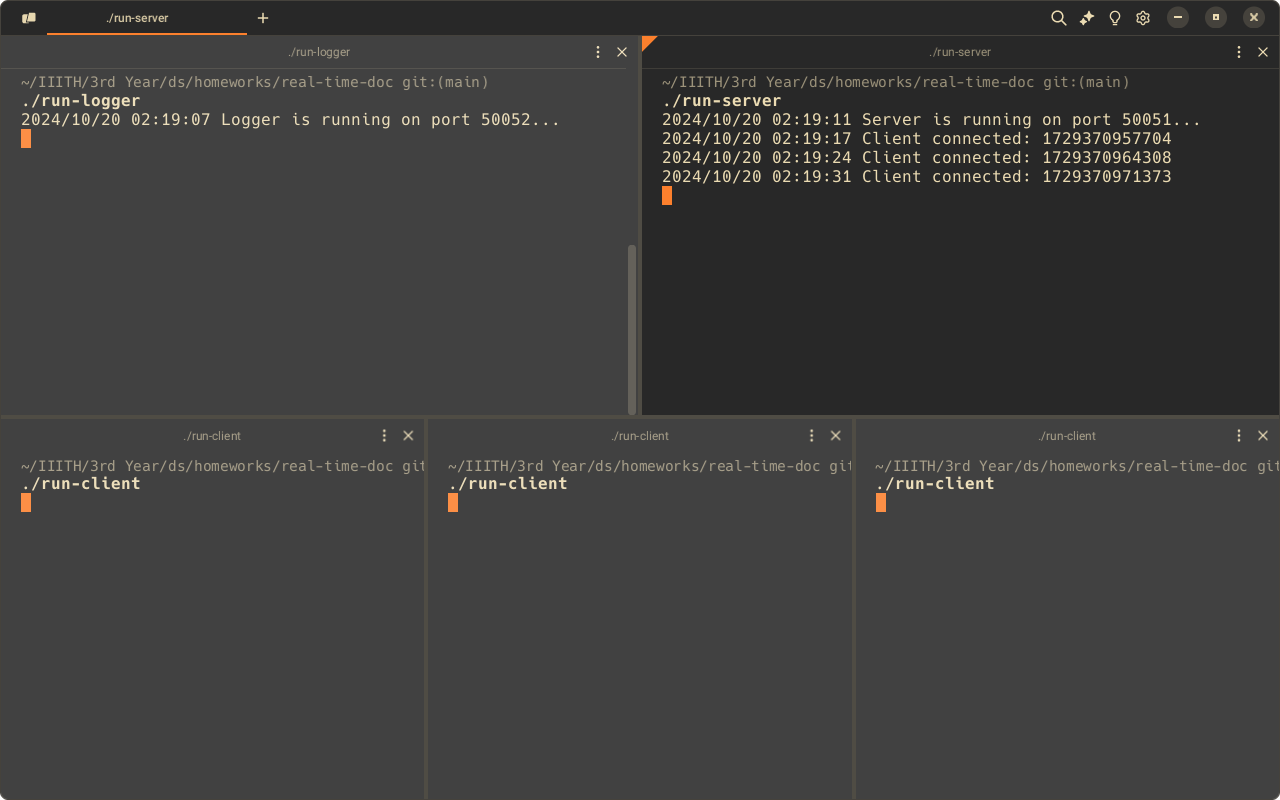Screen dimensions: 1280x800
Task: Click the middle run-client pane title
Action: click(640, 436)
